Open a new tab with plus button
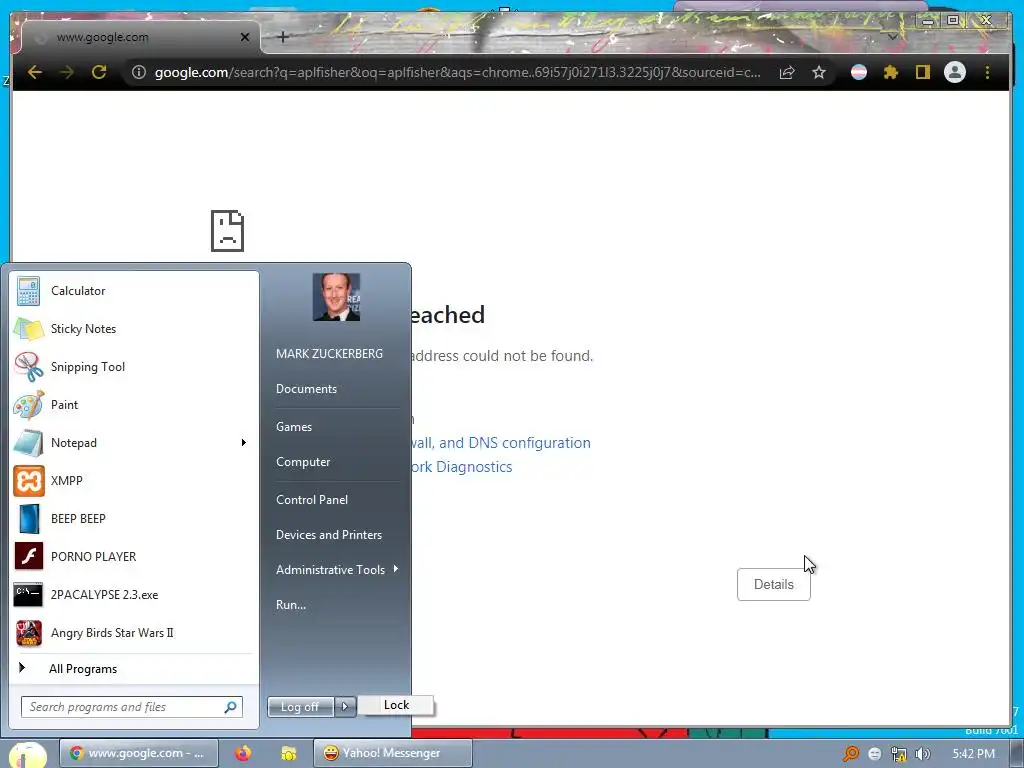 pyautogui.click(x=283, y=37)
